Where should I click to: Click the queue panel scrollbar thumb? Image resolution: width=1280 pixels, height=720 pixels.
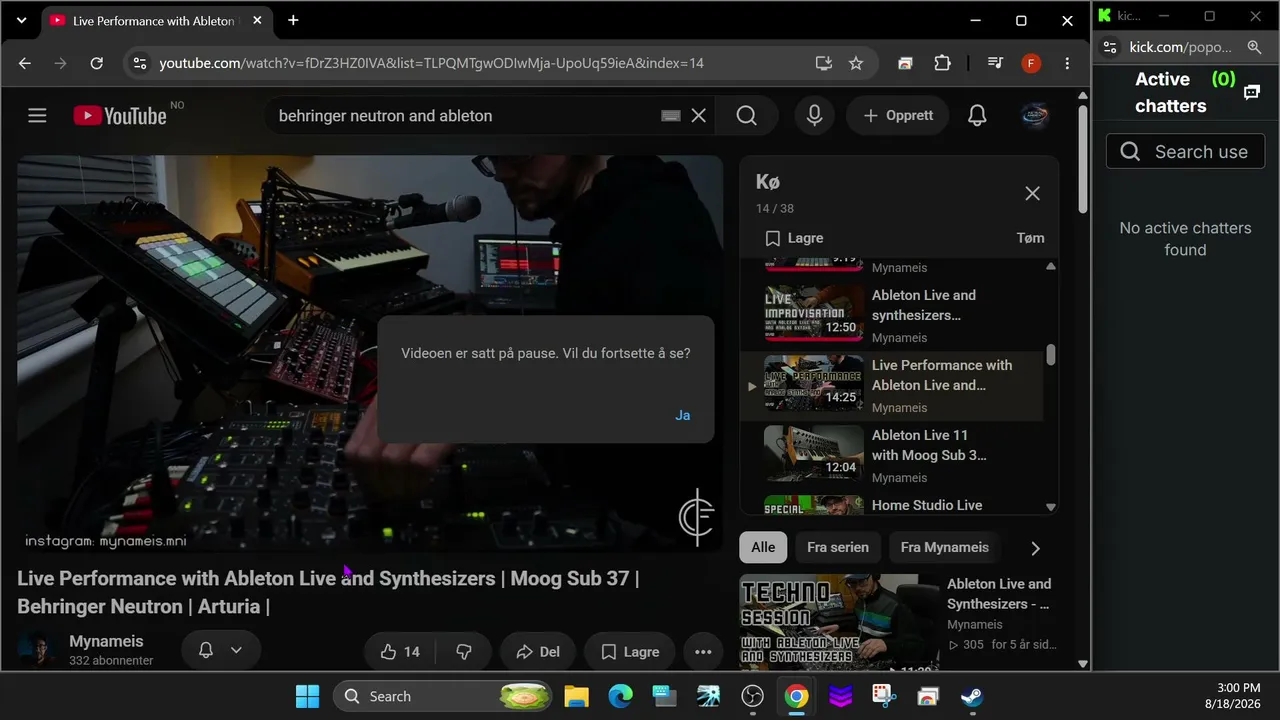tap(1051, 355)
